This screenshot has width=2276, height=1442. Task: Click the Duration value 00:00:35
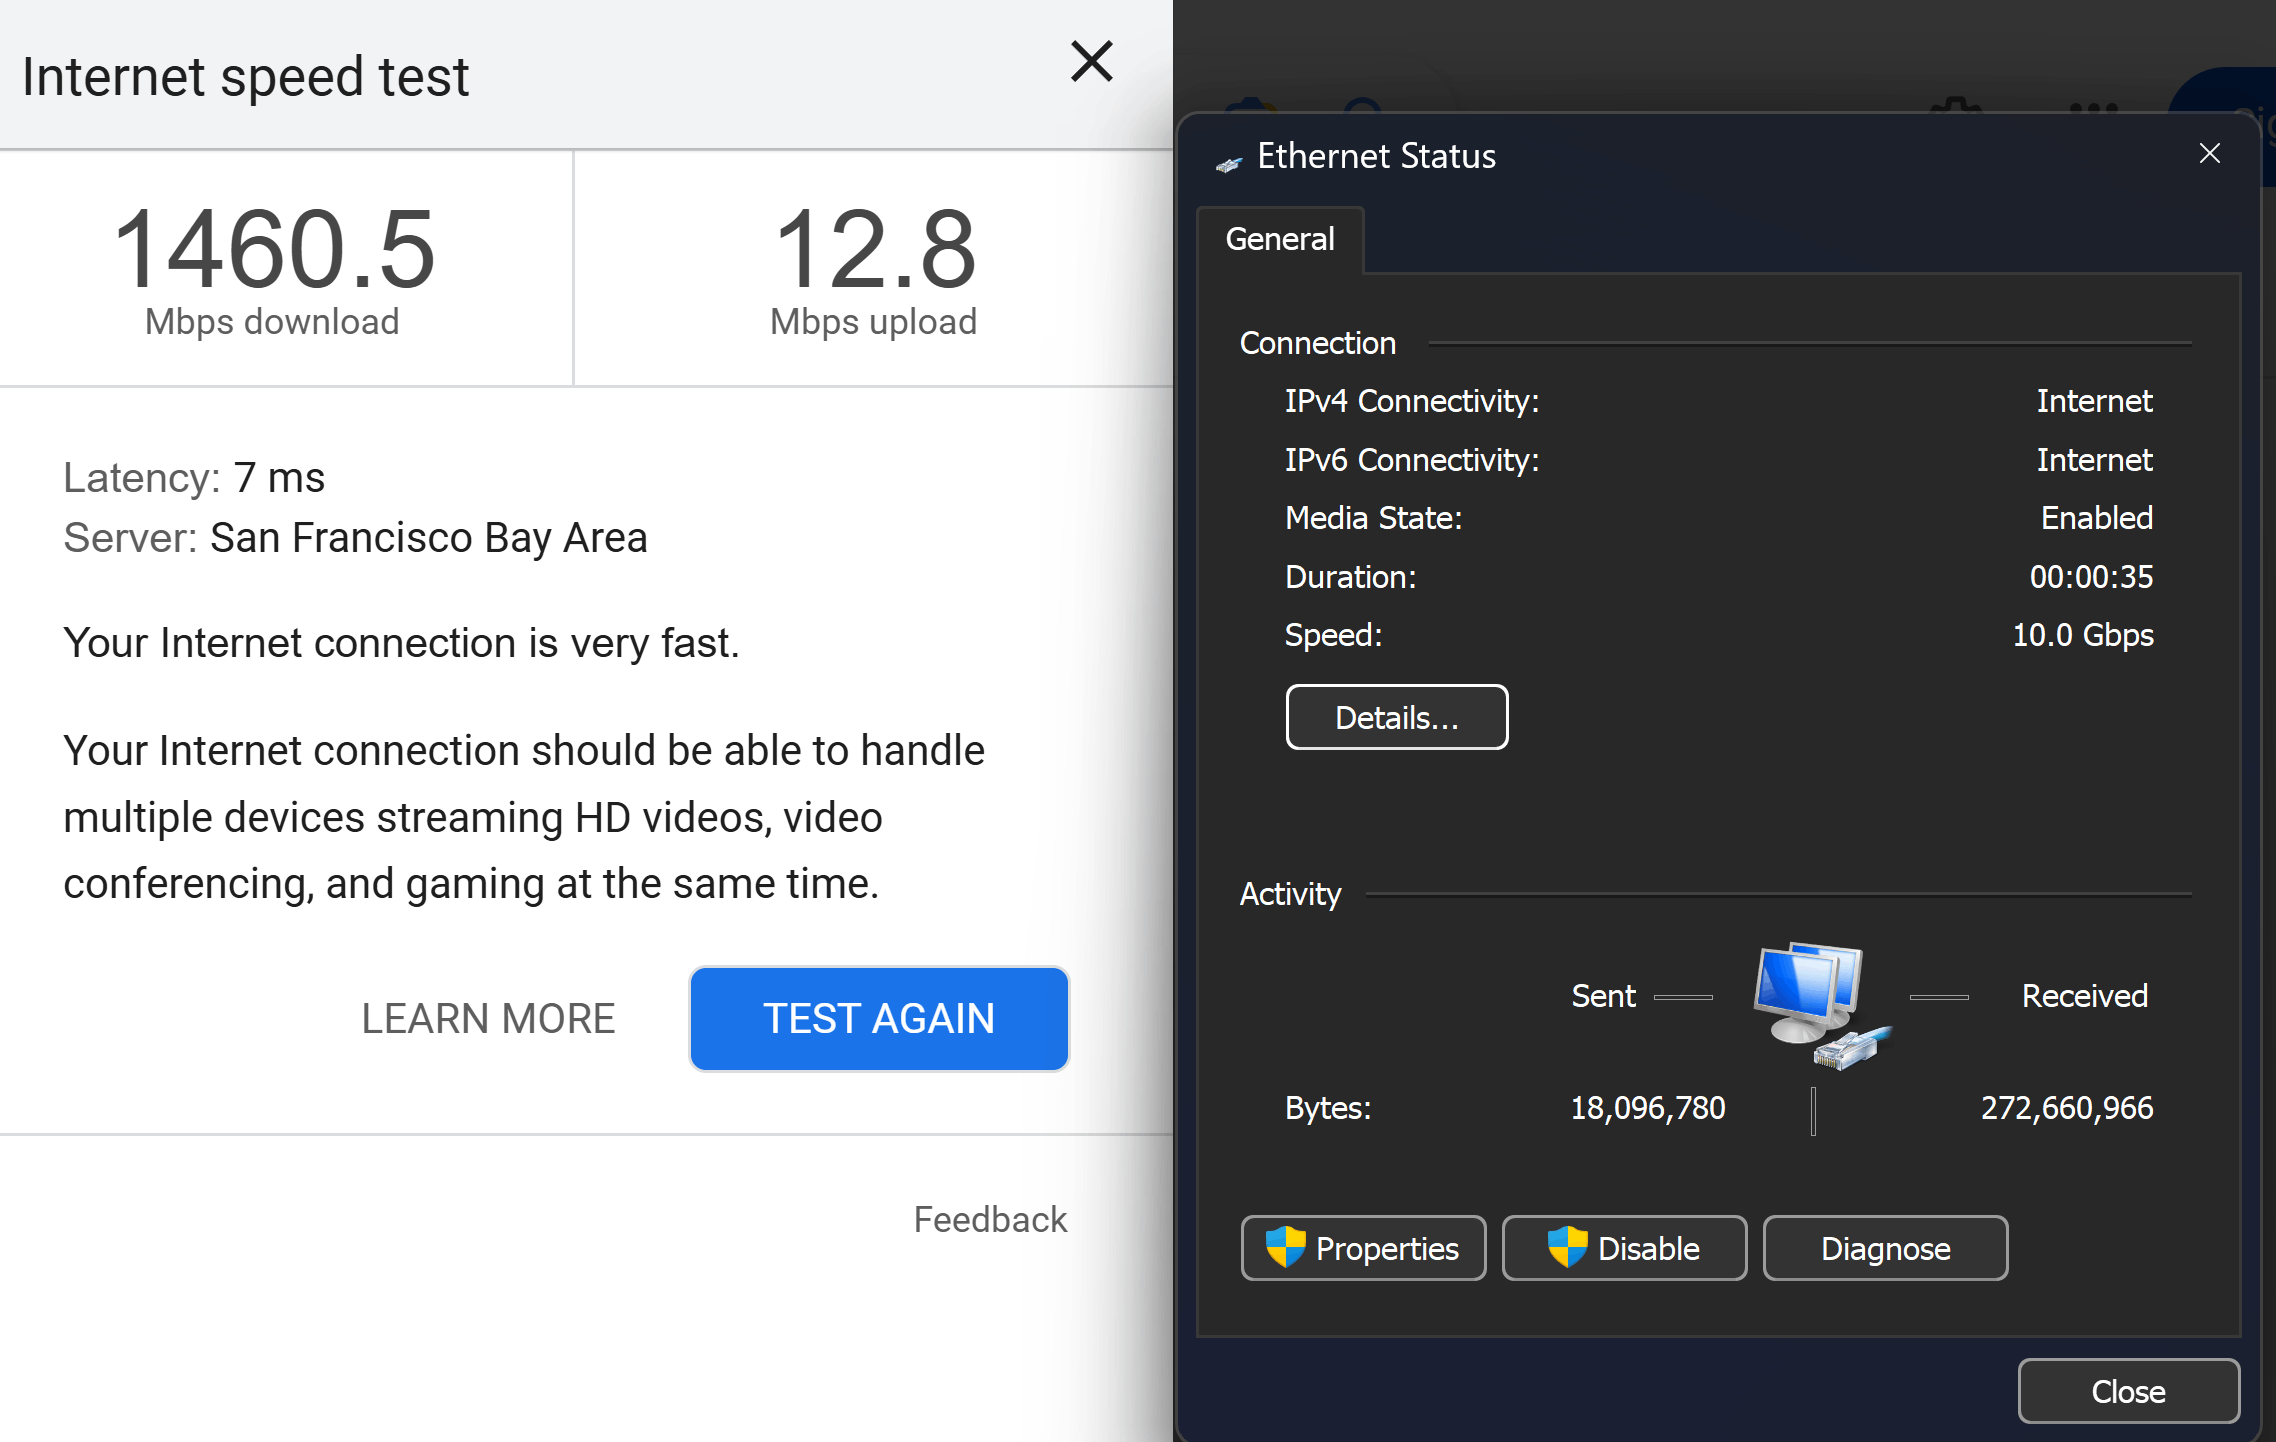point(2090,577)
